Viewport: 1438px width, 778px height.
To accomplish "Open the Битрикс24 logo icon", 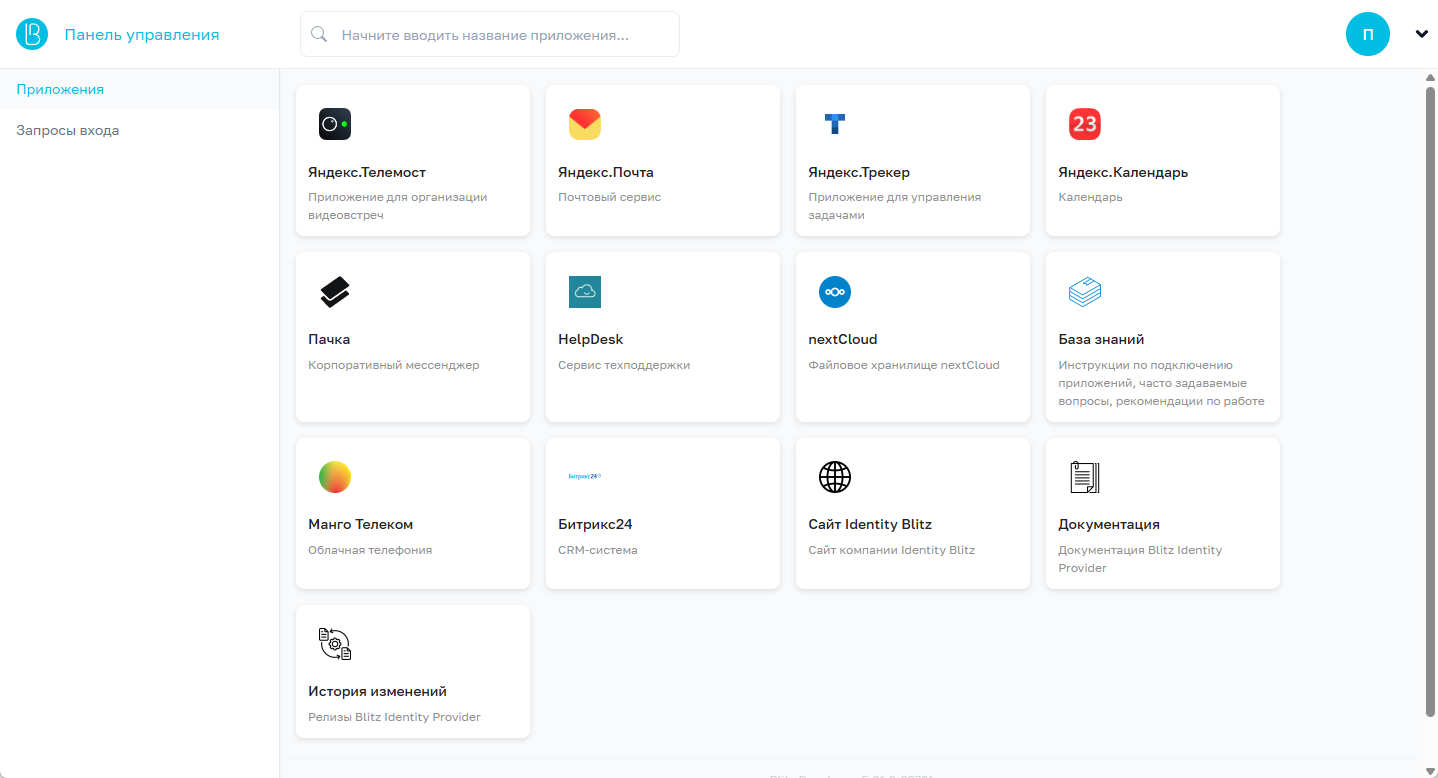I will [585, 477].
